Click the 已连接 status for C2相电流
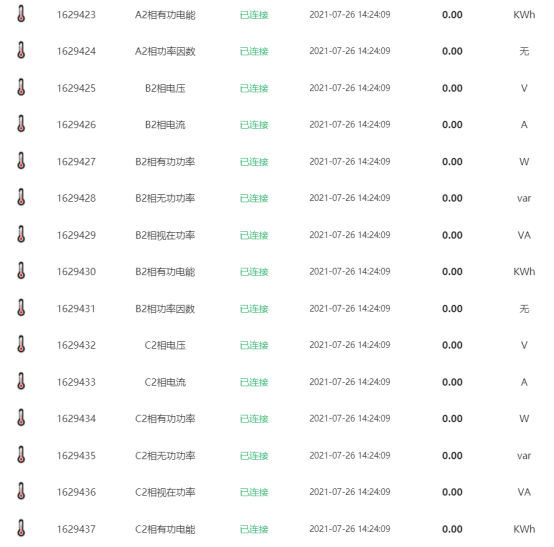554x547 pixels. 254,382
